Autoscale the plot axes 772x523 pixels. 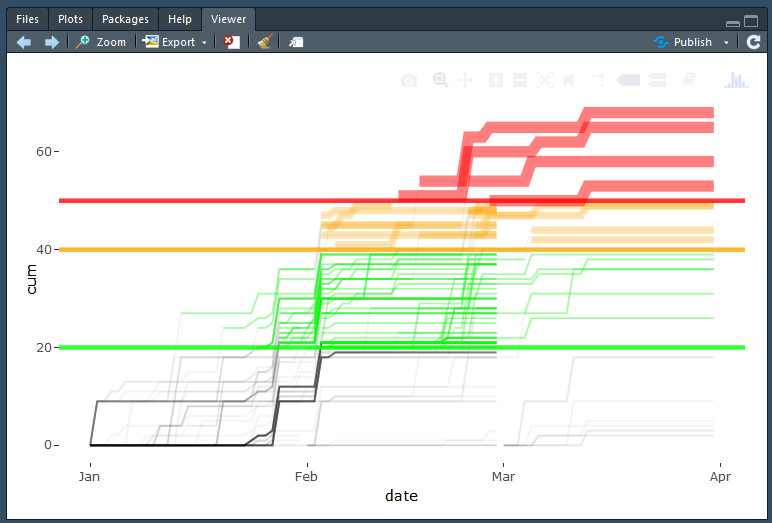coord(545,80)
